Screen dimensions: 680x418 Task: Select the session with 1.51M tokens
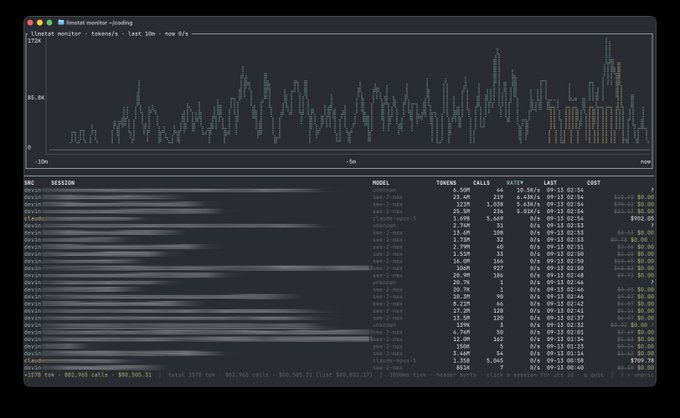coord(339,254)
